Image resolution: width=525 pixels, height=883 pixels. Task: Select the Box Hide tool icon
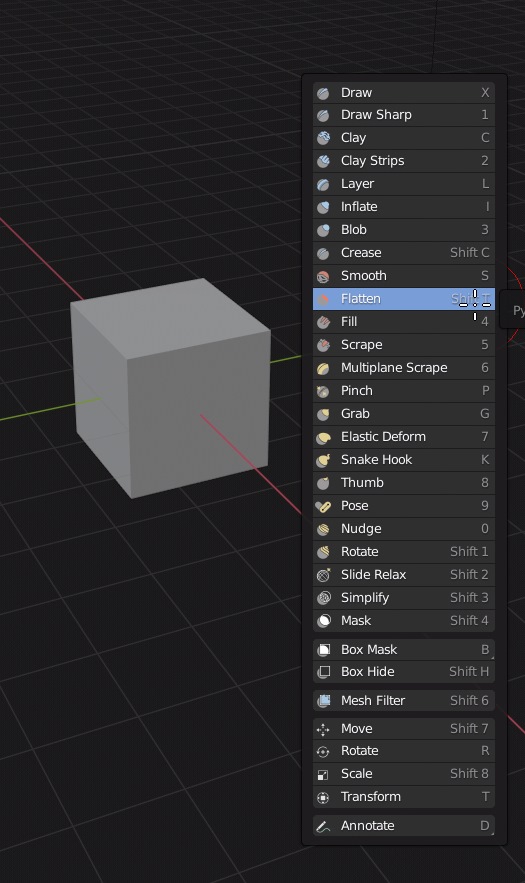pyautogui.click(x=323, y=672)
